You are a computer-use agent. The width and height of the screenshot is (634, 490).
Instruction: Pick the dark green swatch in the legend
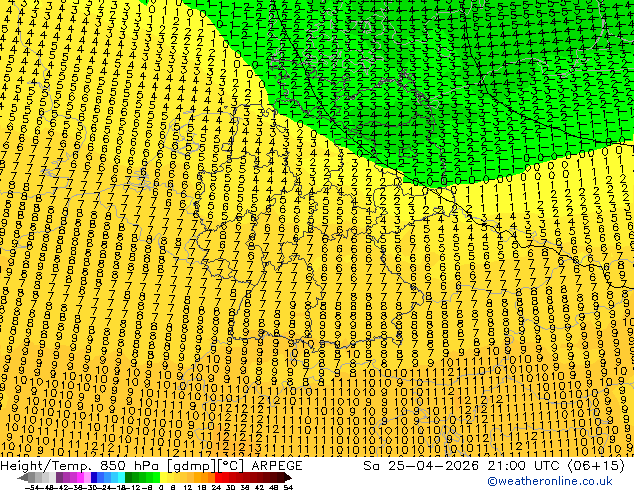pos(129,478)
